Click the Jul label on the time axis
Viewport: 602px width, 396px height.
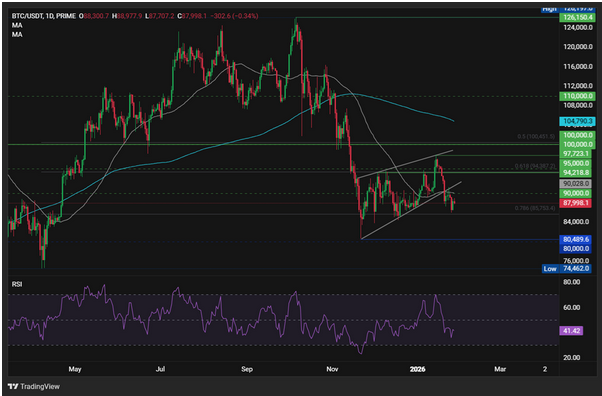[x=160, y=369]
